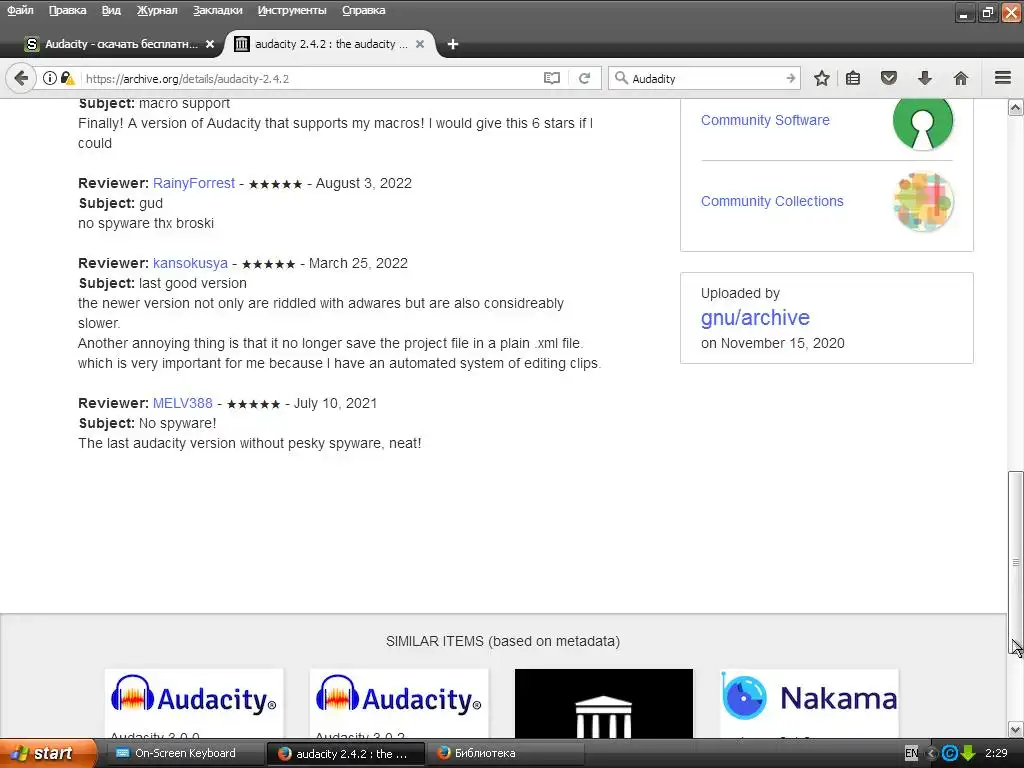Viewport: 1024px width, 768px height.
Task: Open the Правка menu
Action: [67, 10]
